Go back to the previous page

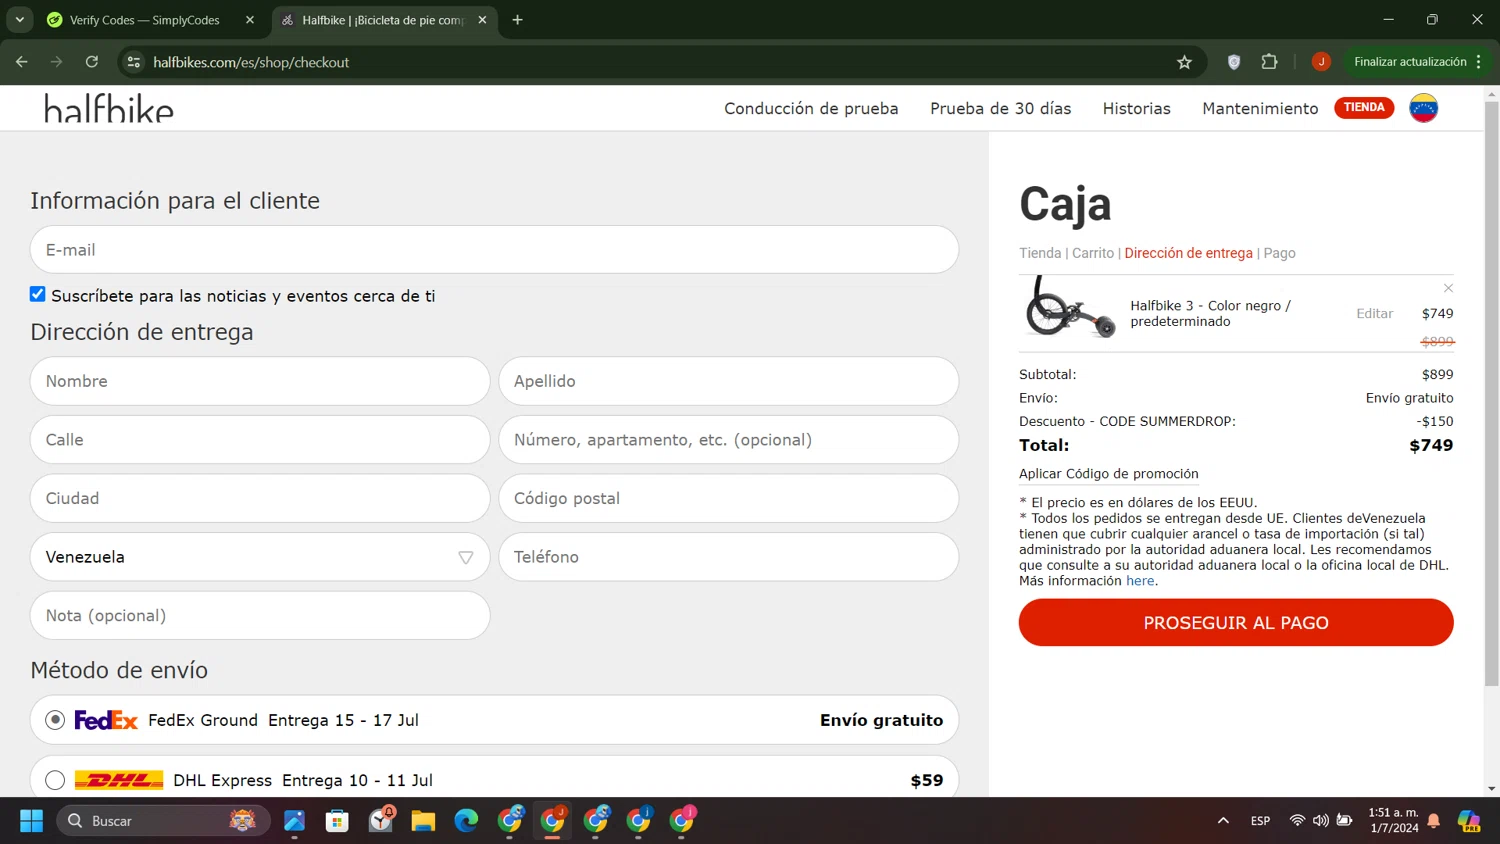pyautogui.click(x=22, y=62)
